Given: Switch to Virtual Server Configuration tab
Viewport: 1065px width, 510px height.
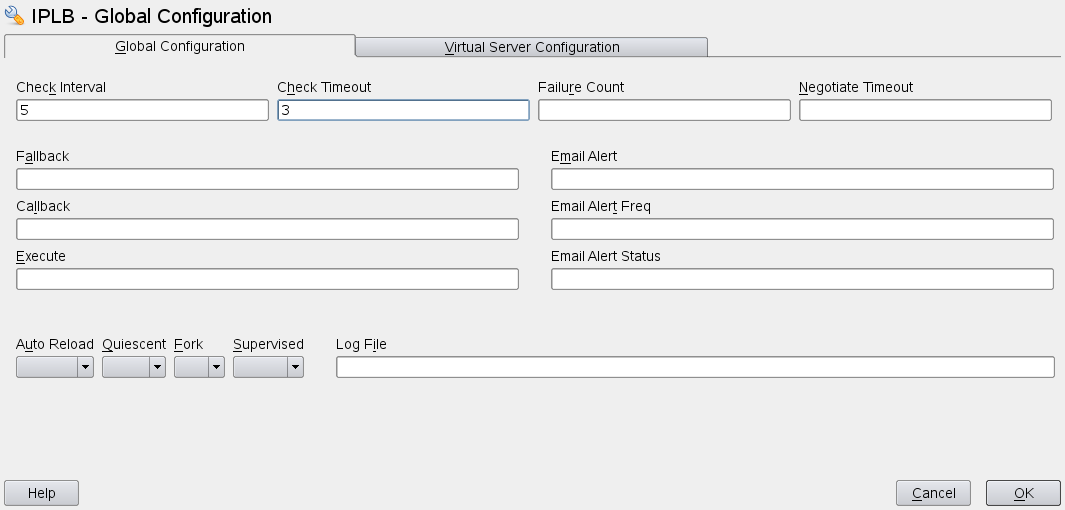Looking at the screenshot, I should (531, 47).
